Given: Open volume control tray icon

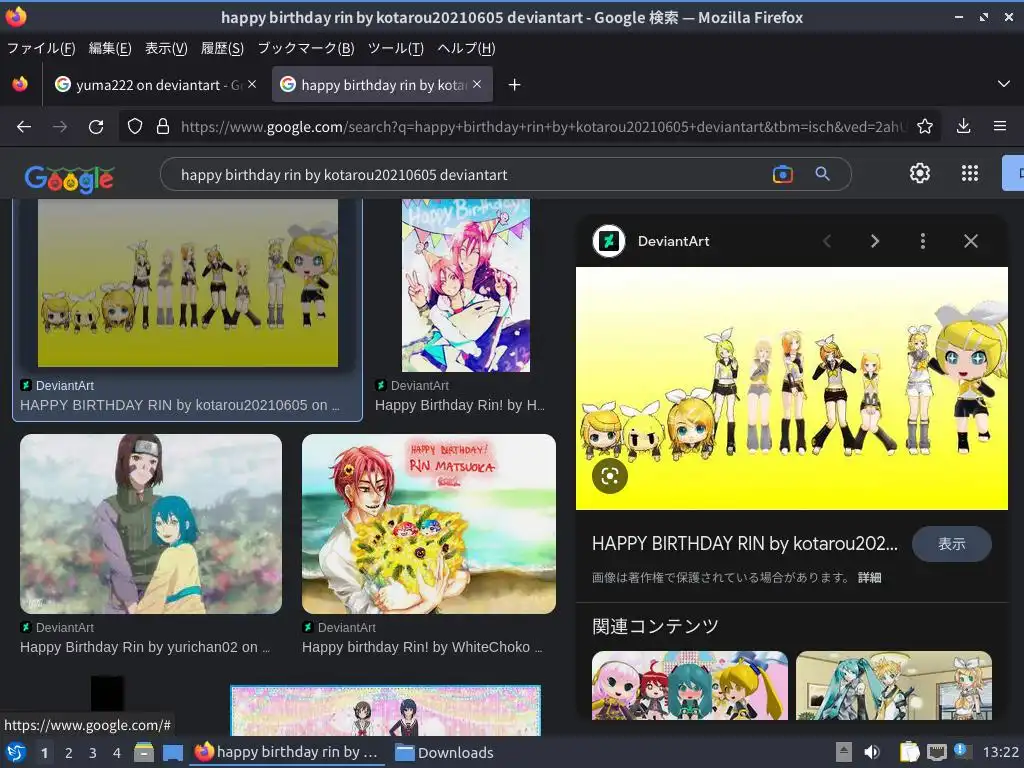Looking at the screenshot, I should coord(872,752).
